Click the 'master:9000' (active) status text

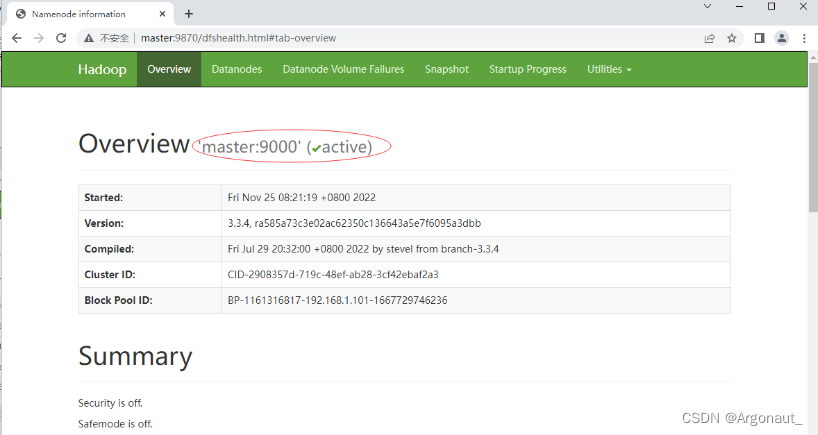[286, 147]
